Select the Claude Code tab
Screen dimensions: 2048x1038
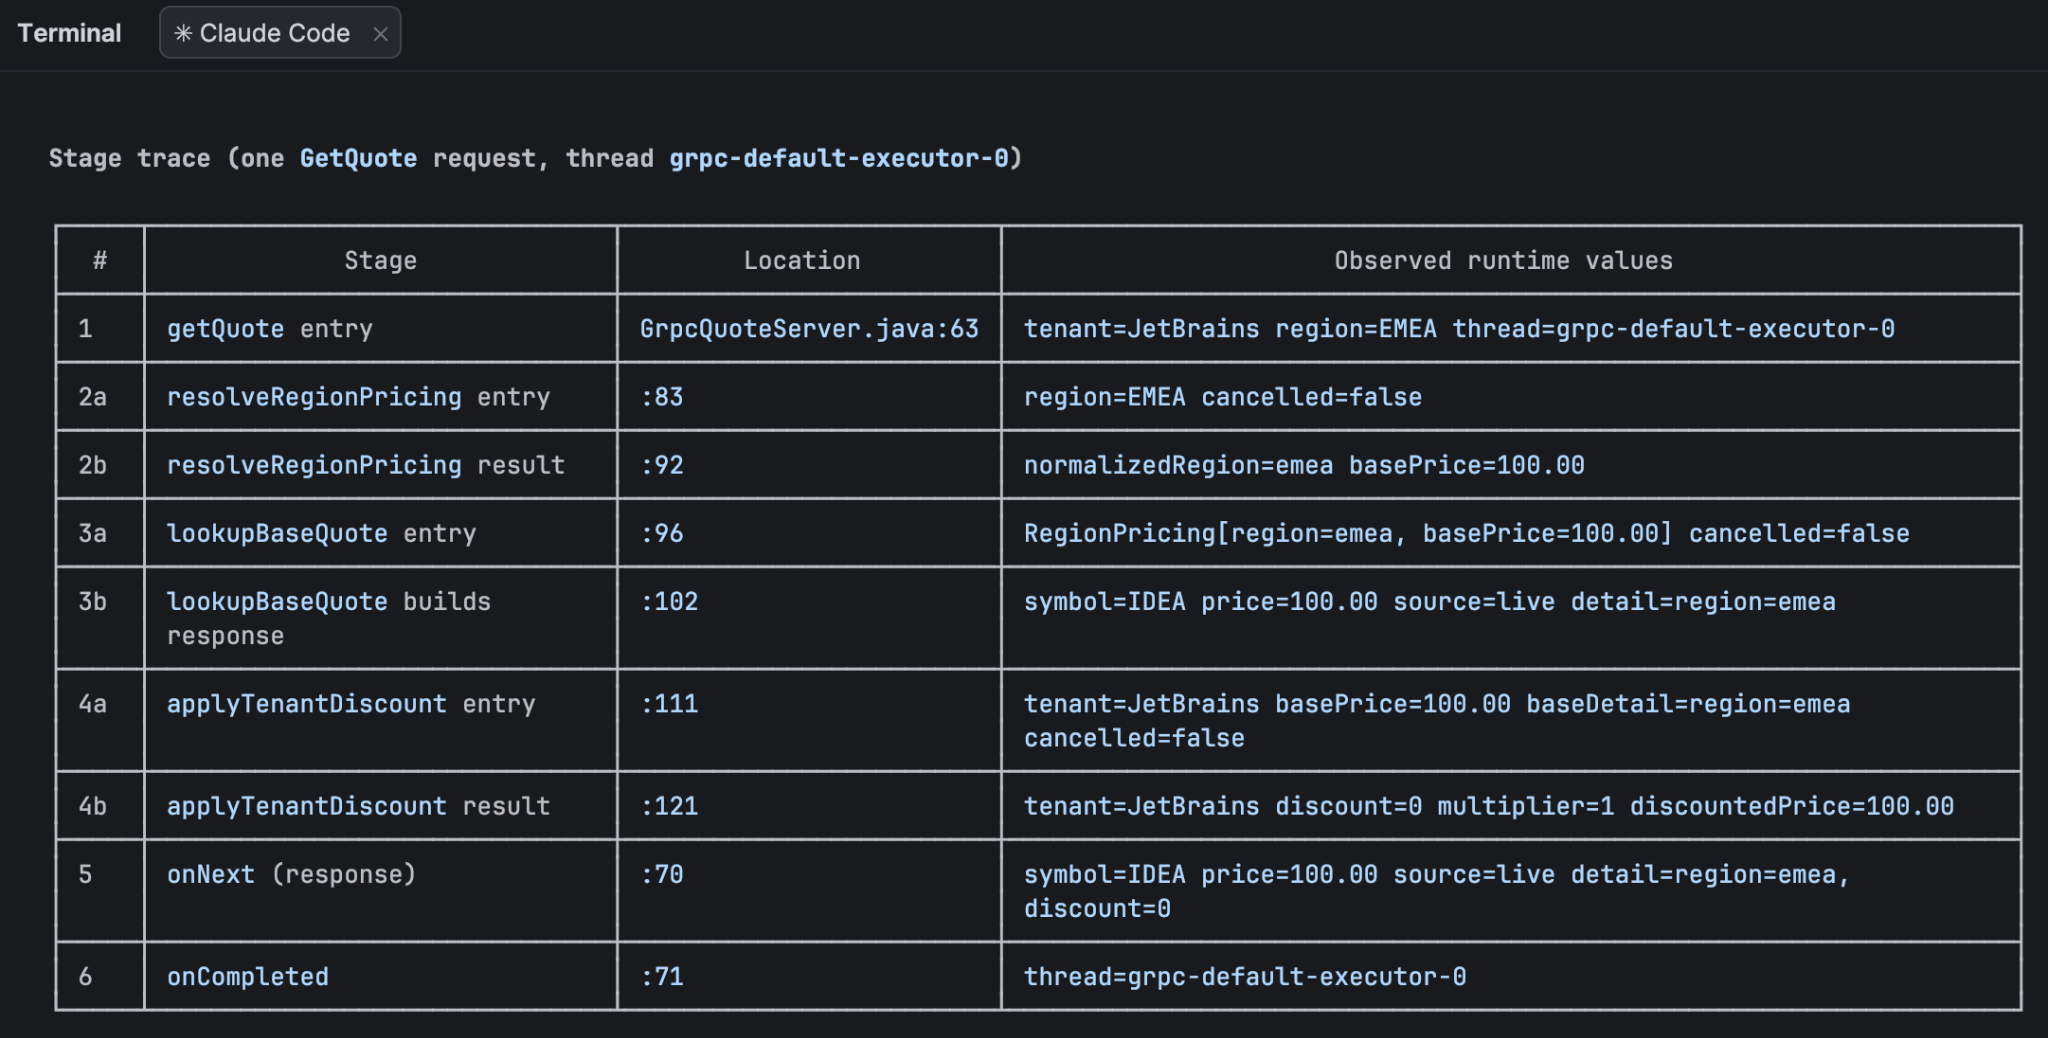point(280,33)
